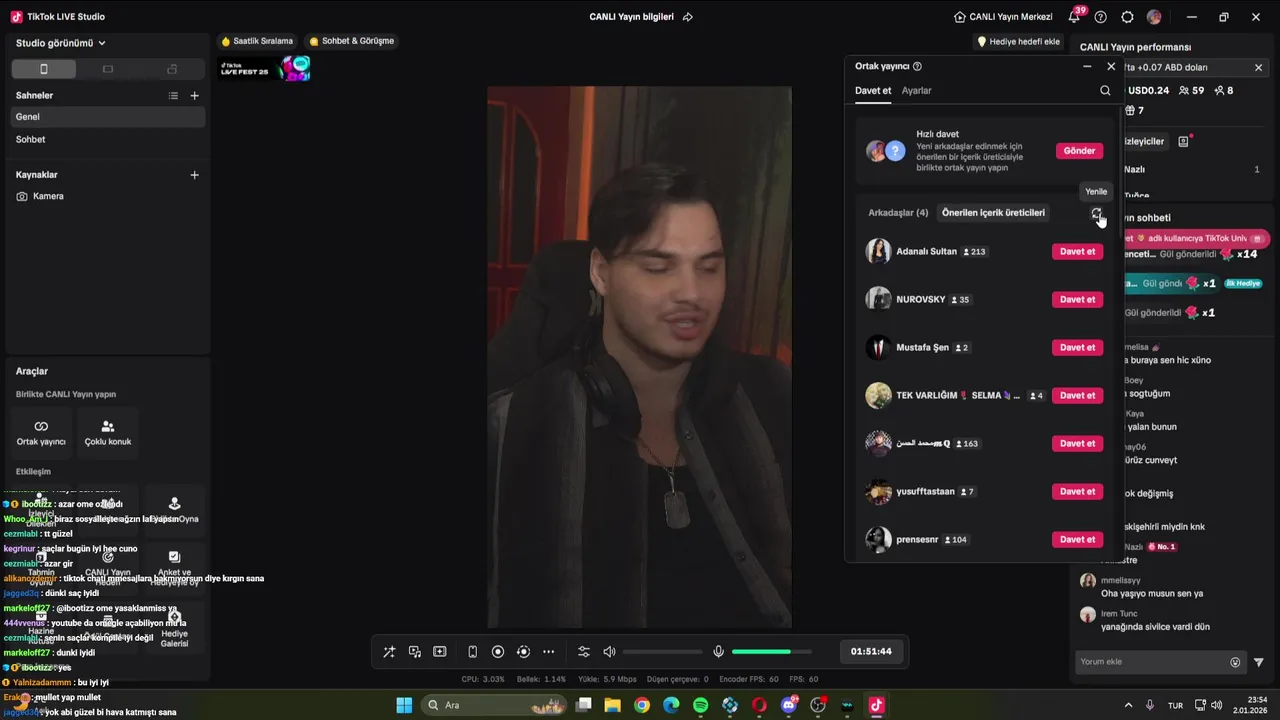
Task: Dismiss the +0.07 ABD doları notice
Action: [x=1258, y=68]
